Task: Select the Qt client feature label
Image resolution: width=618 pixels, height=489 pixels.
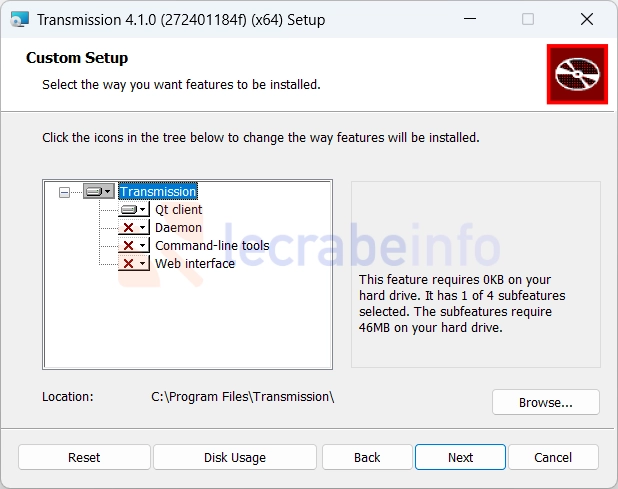Action: click(x=178, y=210)
